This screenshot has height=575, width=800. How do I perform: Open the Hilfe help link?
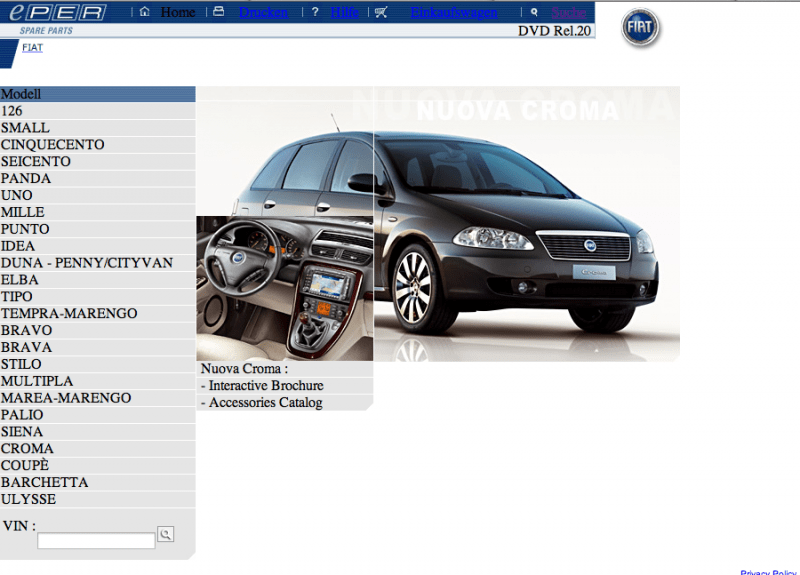(x=345, y=12)
